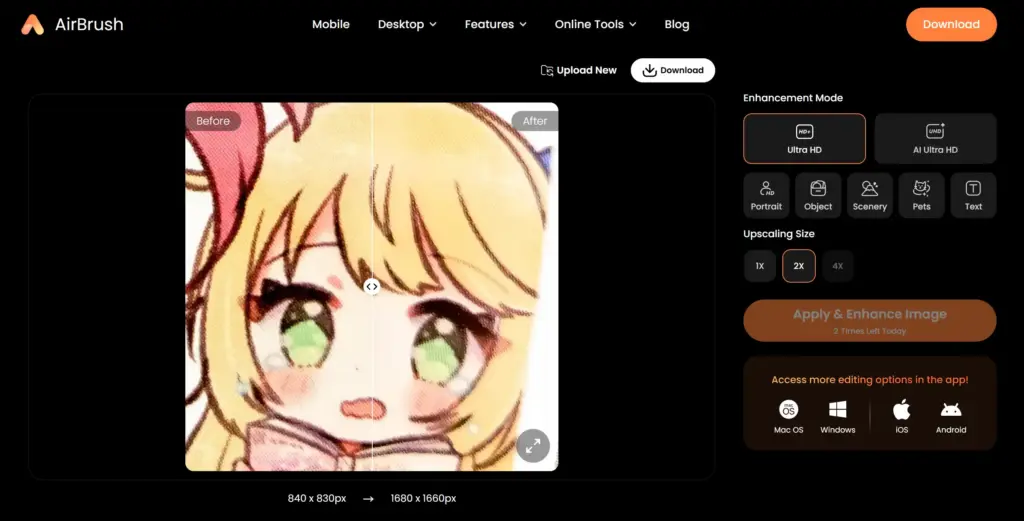The height and width of the screenshot is (521, 1024).
Task: Set upscaling size to 4X
Action: (x=838, y=266)
